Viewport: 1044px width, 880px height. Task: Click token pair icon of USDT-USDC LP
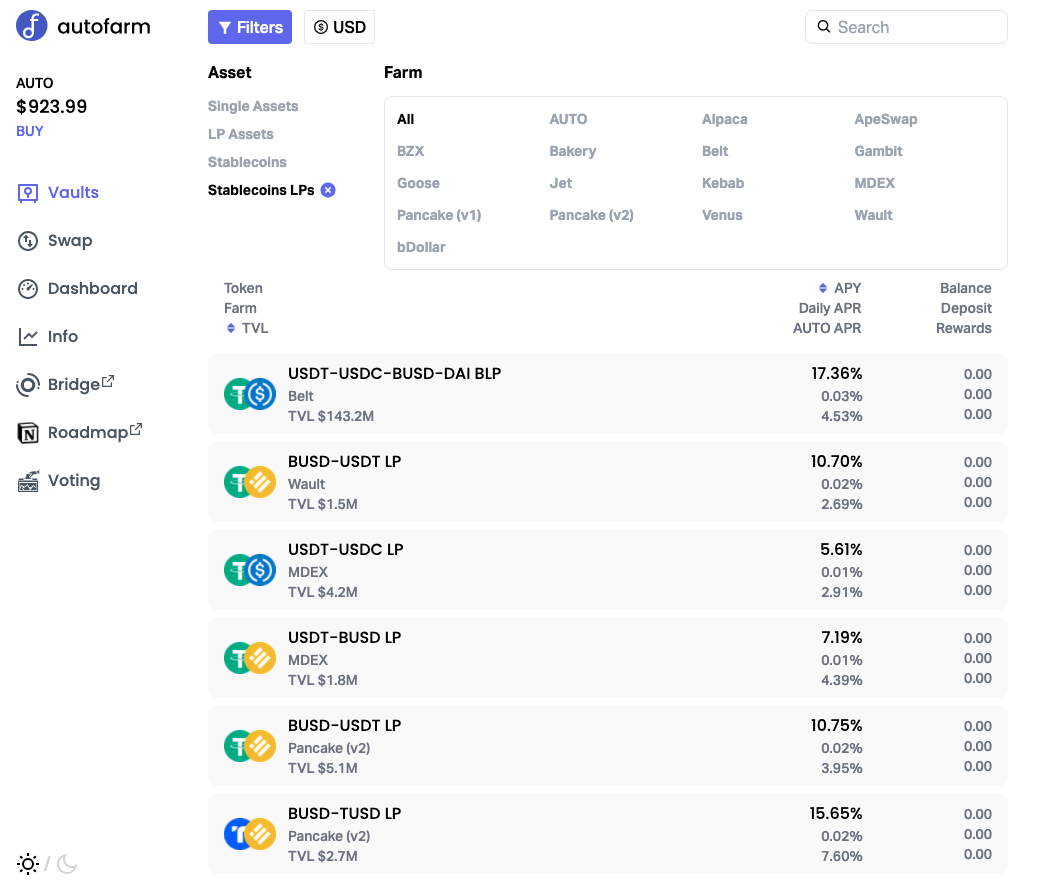[250, 570]
